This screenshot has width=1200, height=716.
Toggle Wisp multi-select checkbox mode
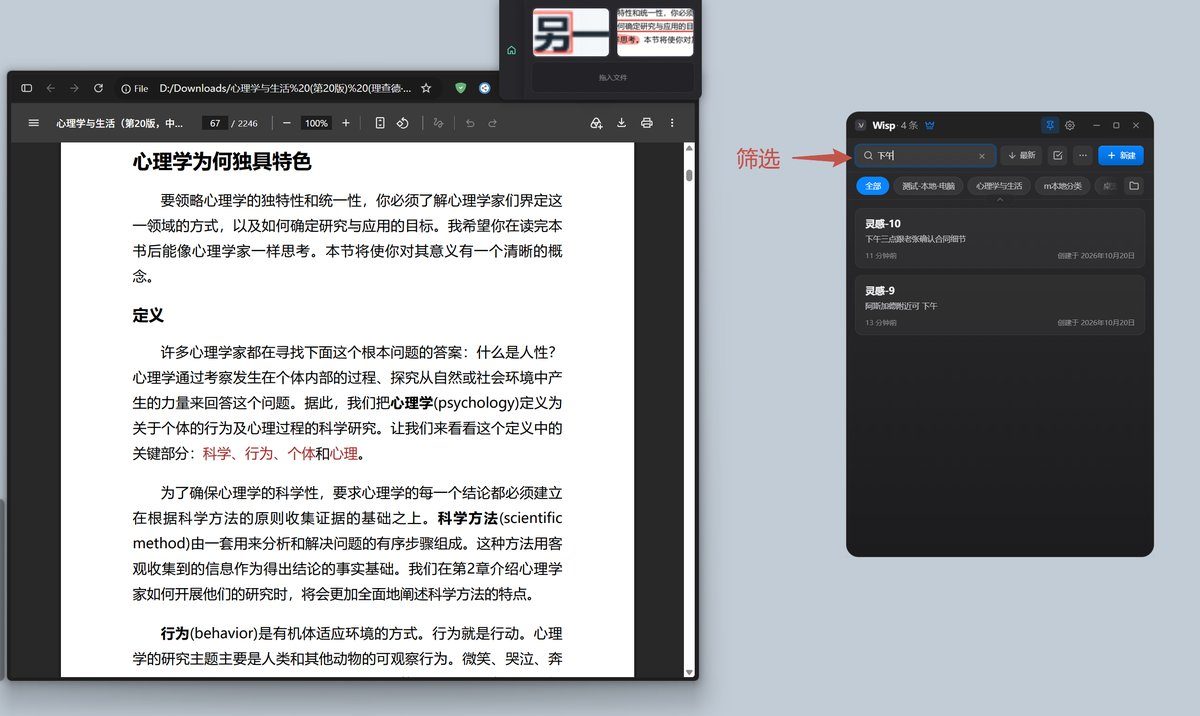(x=1058, y=156)
